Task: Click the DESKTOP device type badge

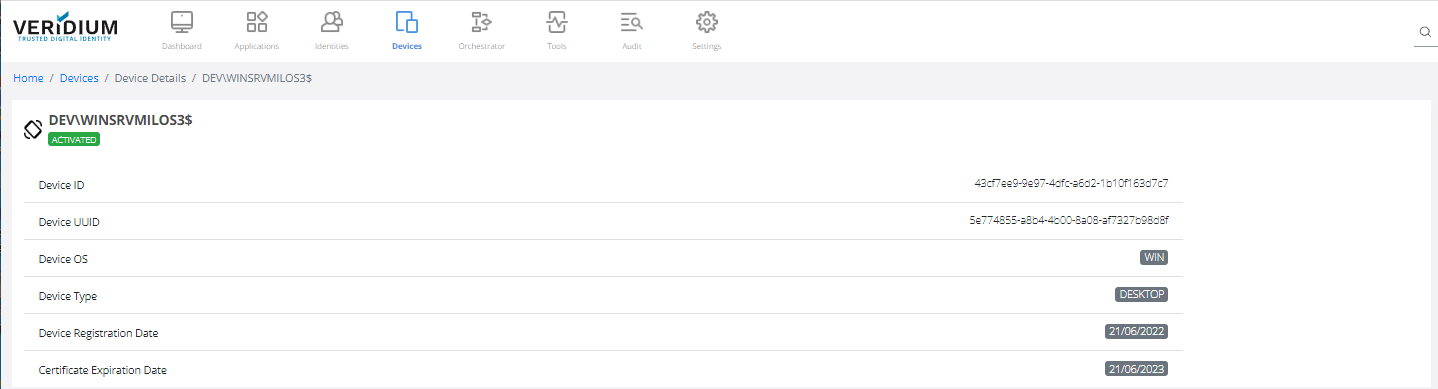Action: pyautogui.click(x=1142, y=295)
